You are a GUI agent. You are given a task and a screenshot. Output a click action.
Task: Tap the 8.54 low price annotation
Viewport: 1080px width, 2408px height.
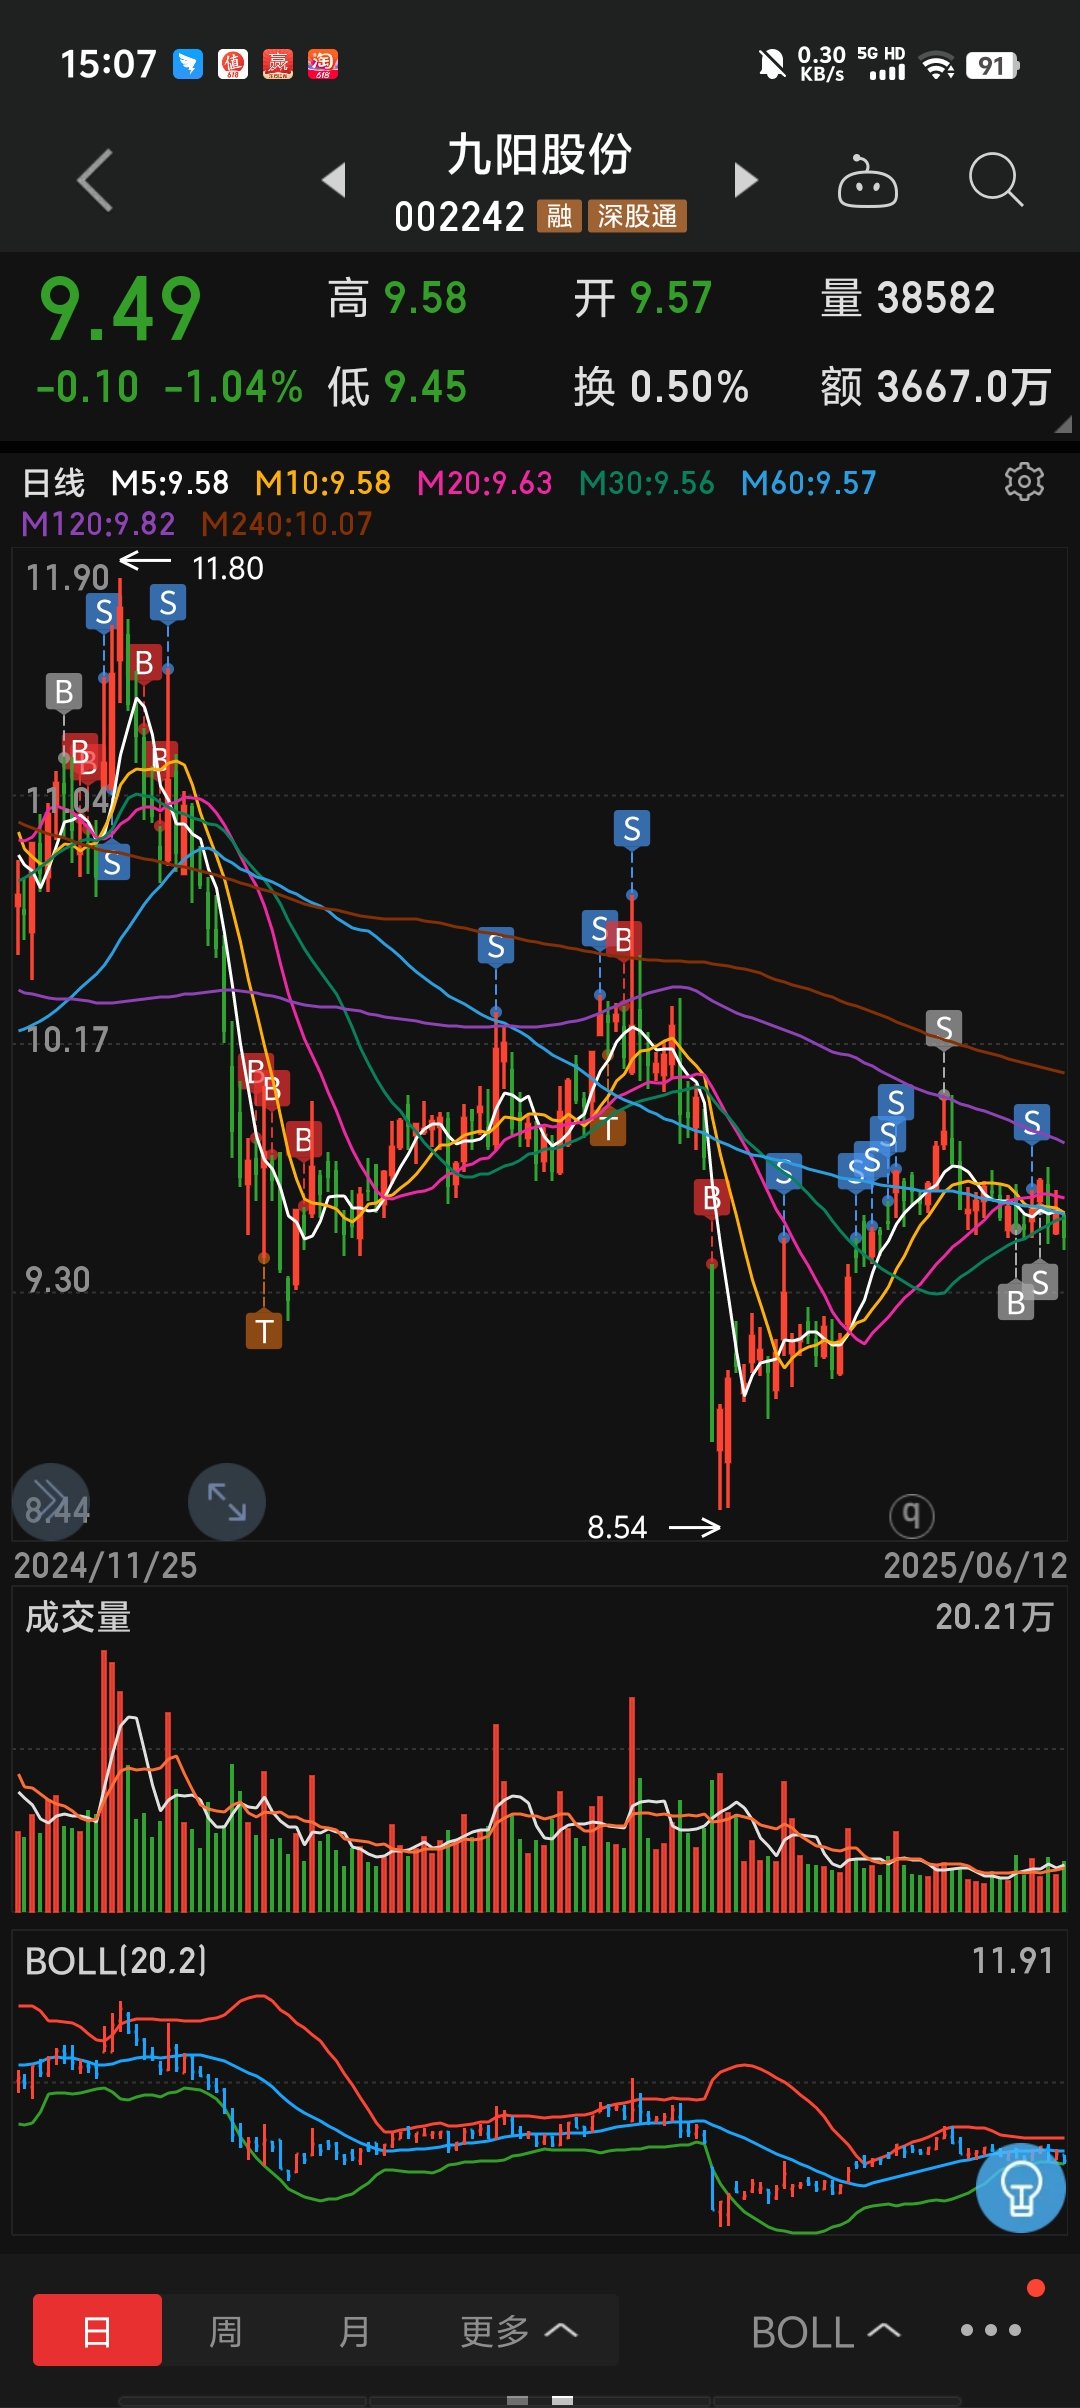(x=617, y=1527)
